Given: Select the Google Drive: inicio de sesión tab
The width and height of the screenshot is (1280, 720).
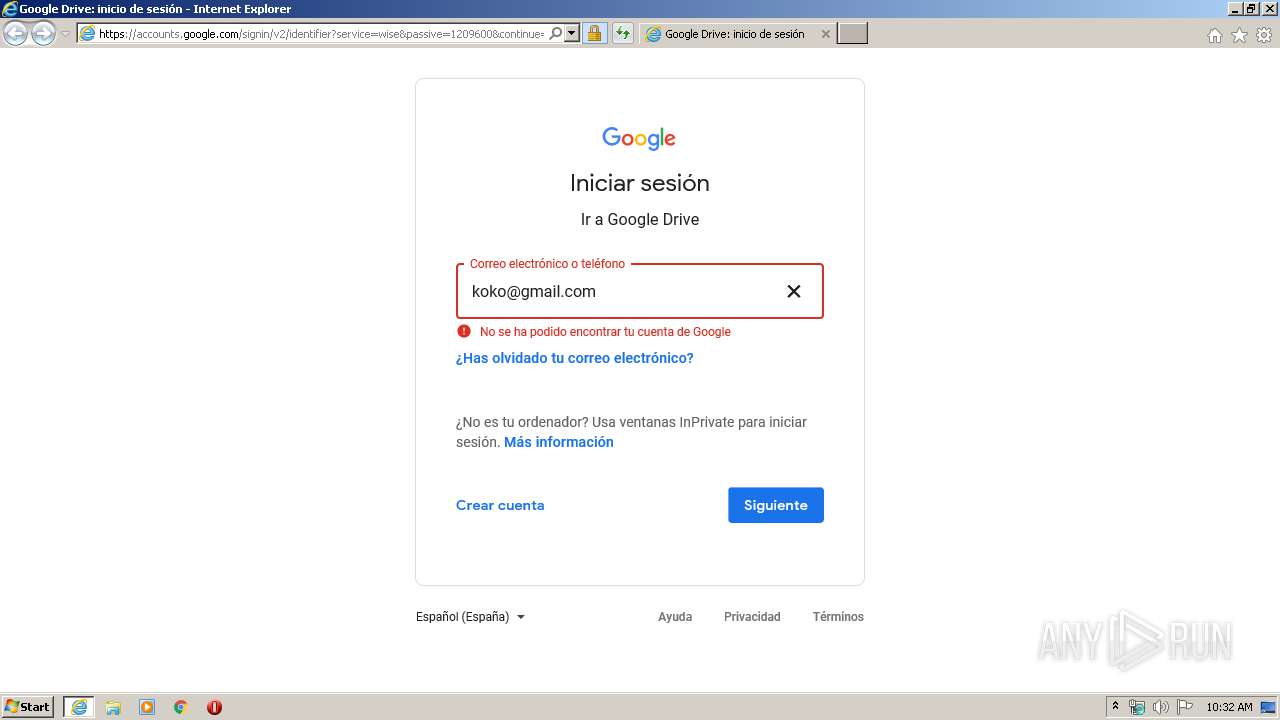Looking at the screenshot, I should [735, 34].
